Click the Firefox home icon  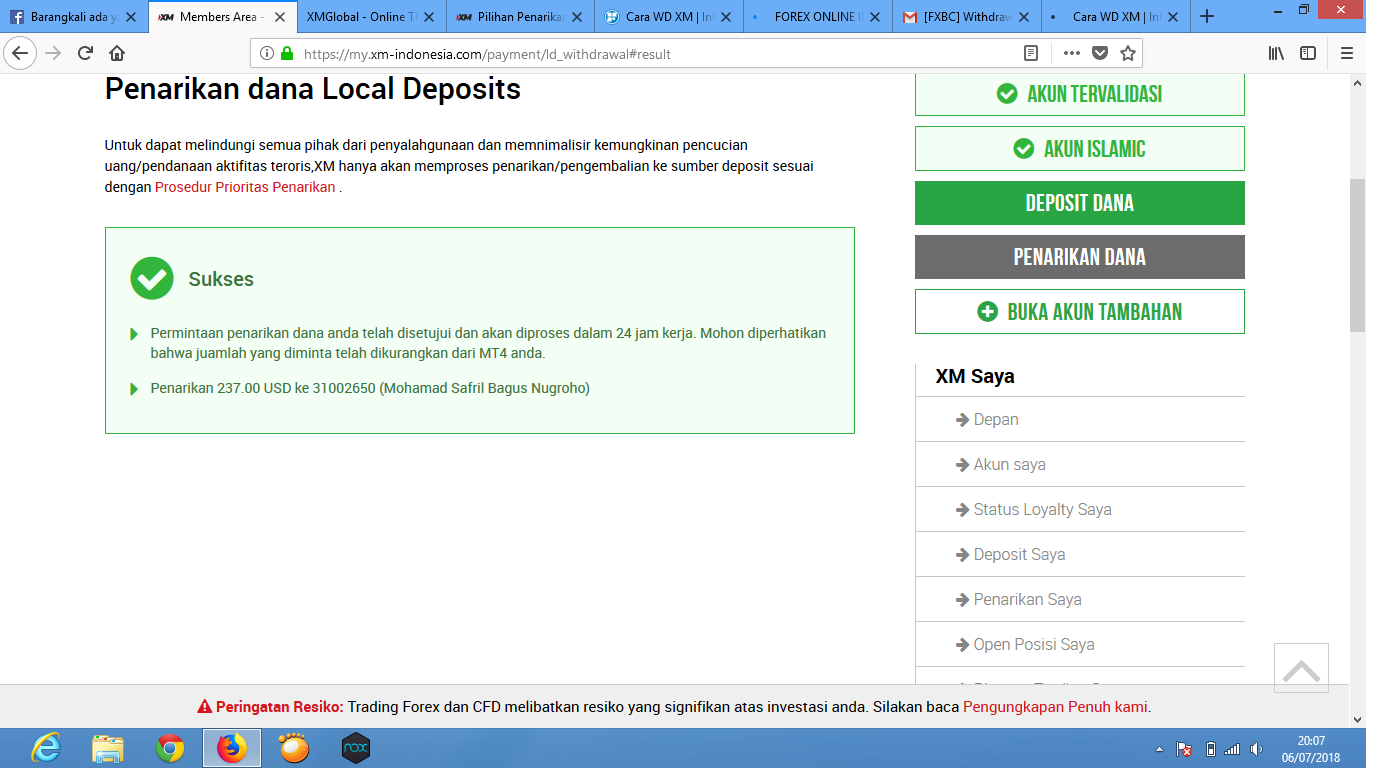(x=117, y=54)
